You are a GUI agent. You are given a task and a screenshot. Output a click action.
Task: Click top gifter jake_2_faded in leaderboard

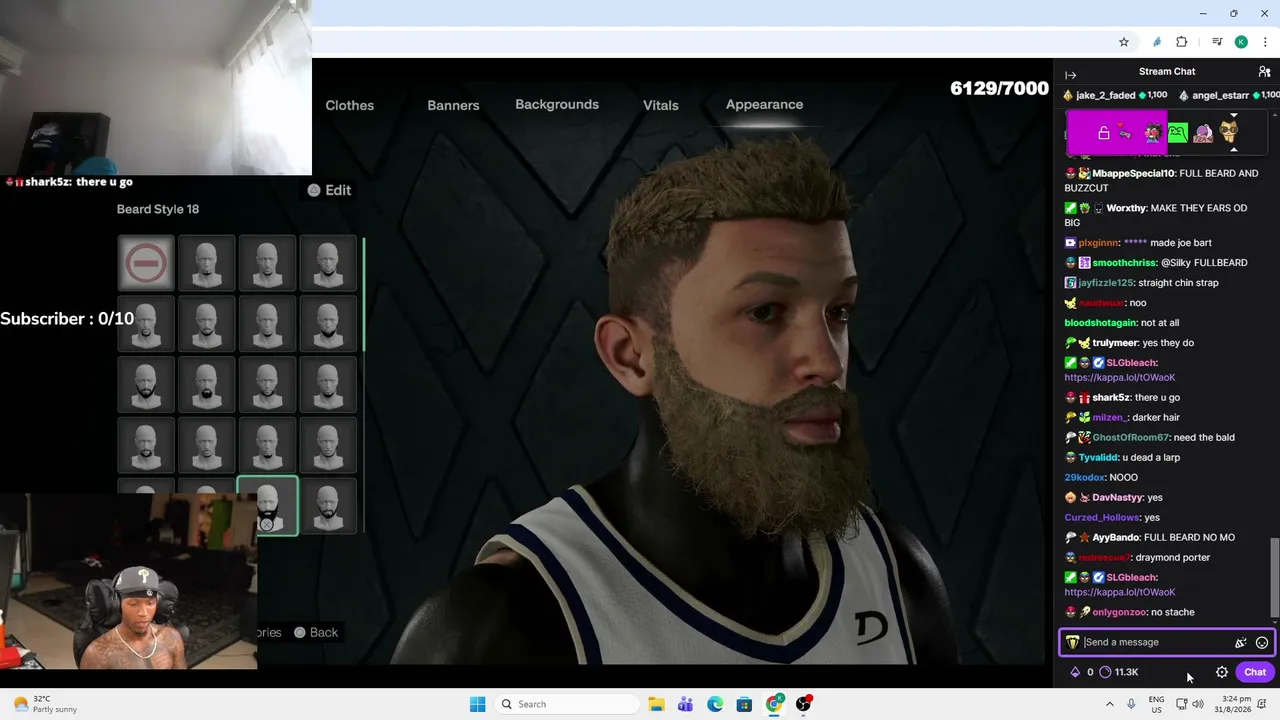[x=1105, y=96]
